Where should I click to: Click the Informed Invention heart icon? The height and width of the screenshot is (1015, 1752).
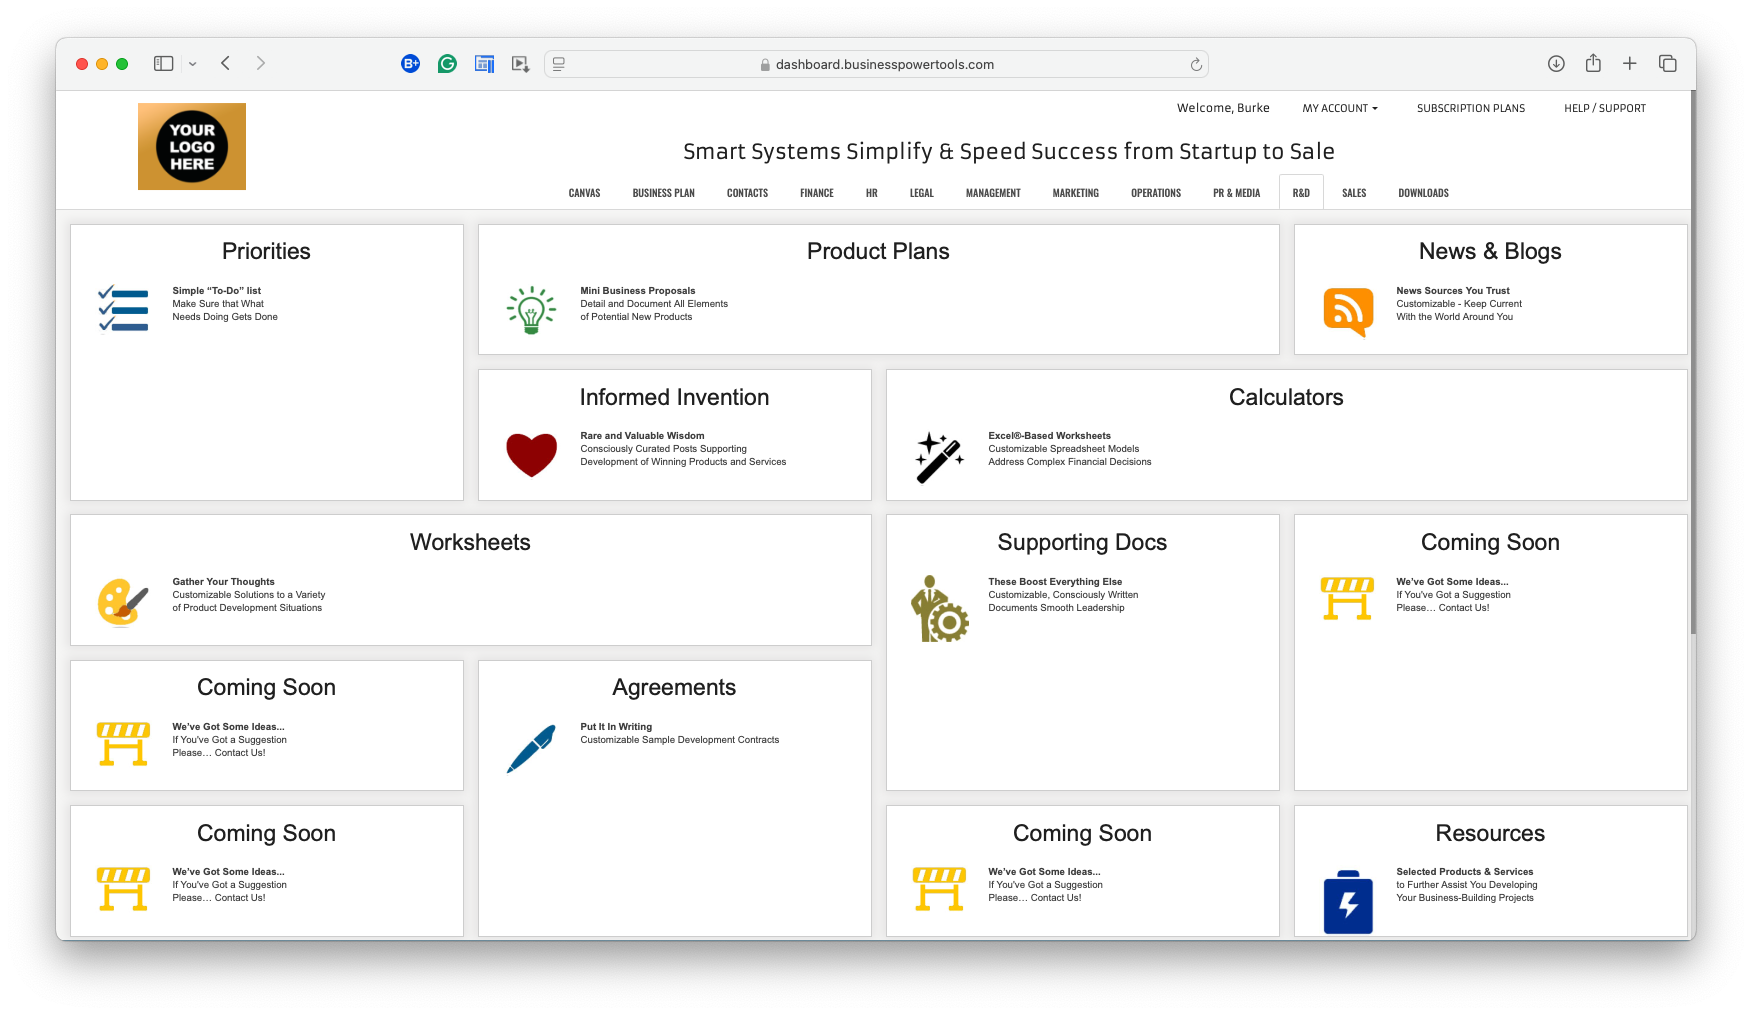click(x=531, y=454)
